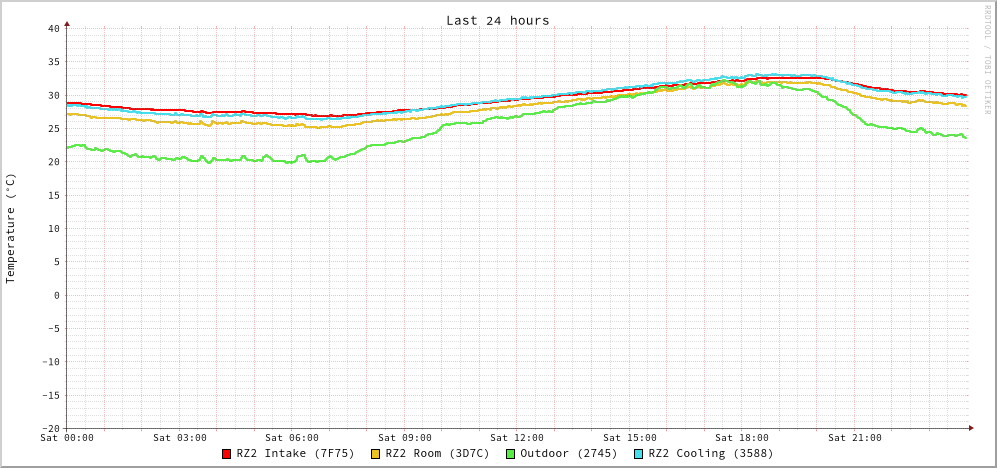Click the red RZ2 Intake legend swatch

[226, 454]
